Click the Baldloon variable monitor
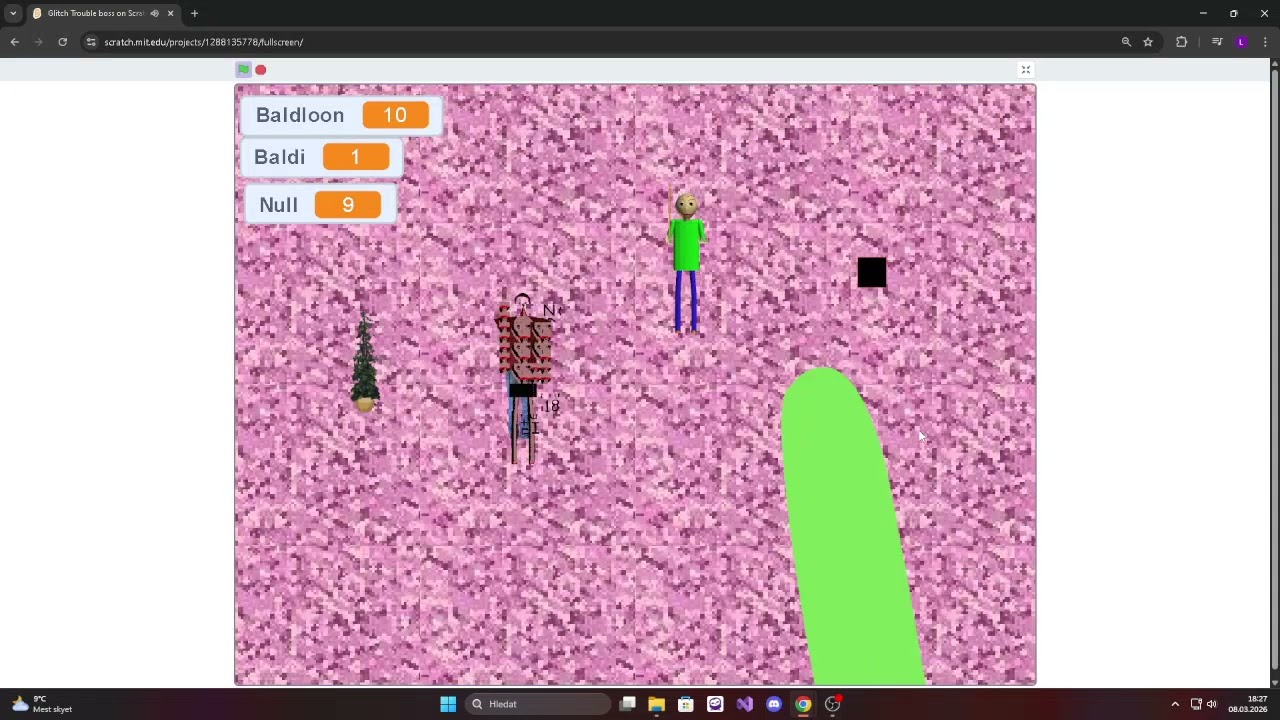This screenshot has width=1280, height=720. (x=341, y=115)
